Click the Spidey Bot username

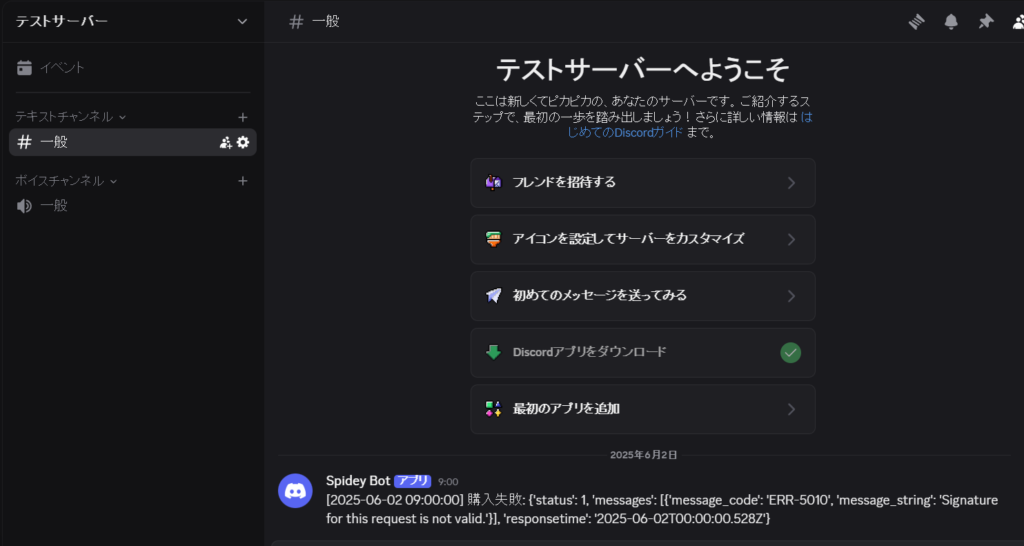coord(358,481)
